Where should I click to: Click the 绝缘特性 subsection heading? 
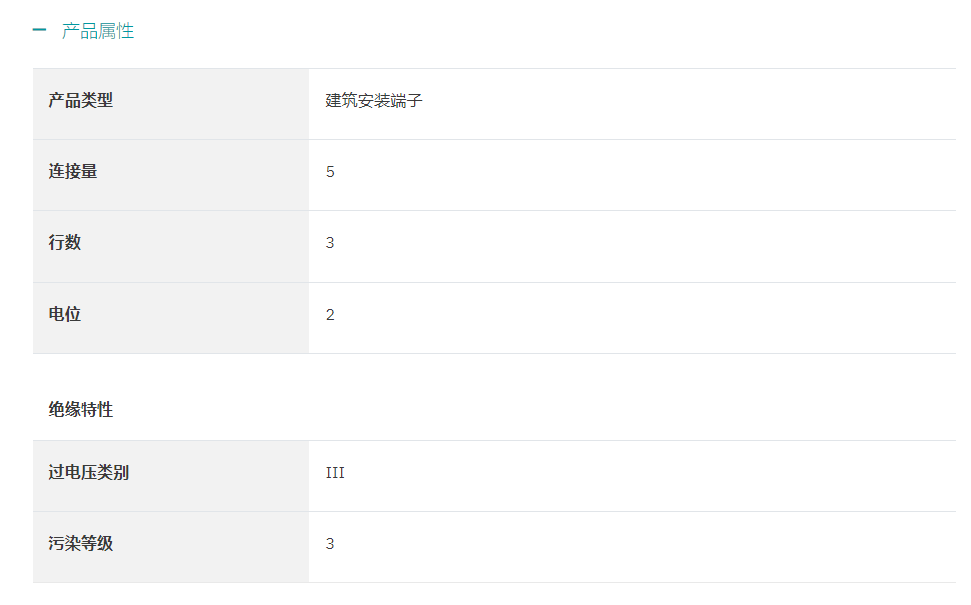81,409
